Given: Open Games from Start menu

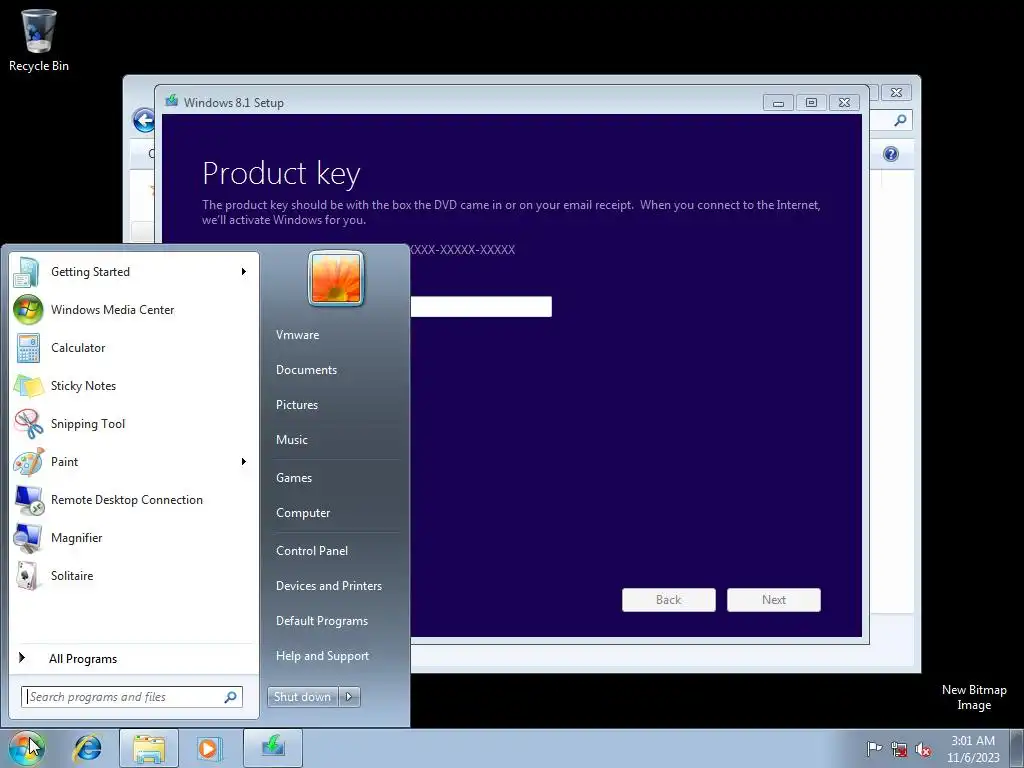Looking at the screenshot, I should pos(294,478).
